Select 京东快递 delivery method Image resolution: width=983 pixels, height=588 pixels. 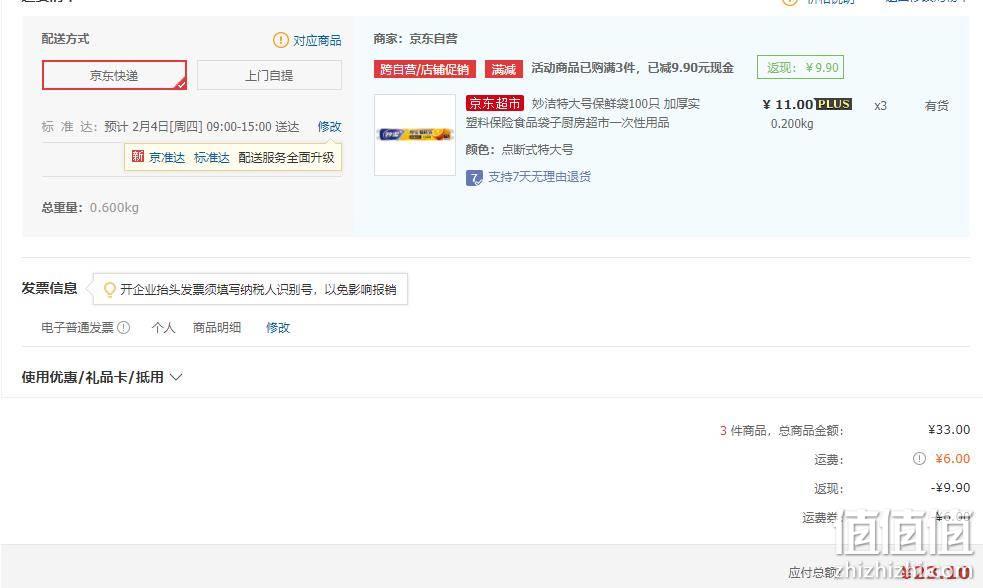pyautogui.click(x=114, y=75)
